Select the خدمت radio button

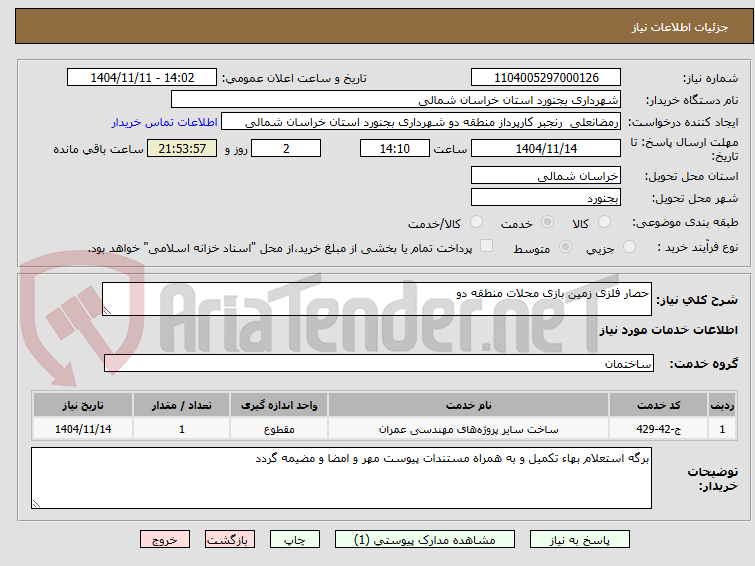[547, 222]
